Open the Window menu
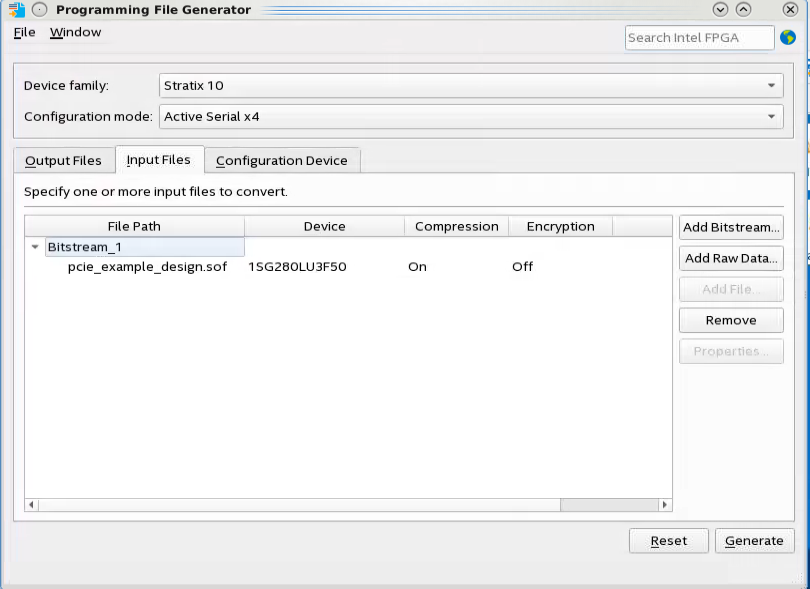Image resolution: width=810 pixels, height=589 pixels. [x=75, y=32]
